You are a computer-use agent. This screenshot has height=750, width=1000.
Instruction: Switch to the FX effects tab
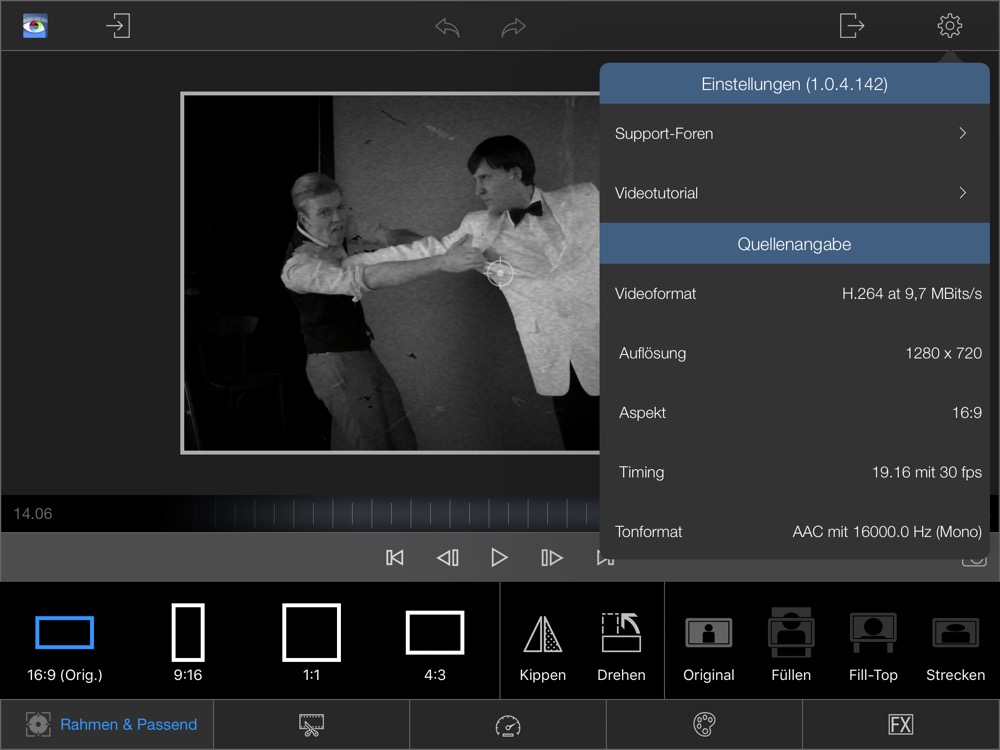click(x=900, y=725)
